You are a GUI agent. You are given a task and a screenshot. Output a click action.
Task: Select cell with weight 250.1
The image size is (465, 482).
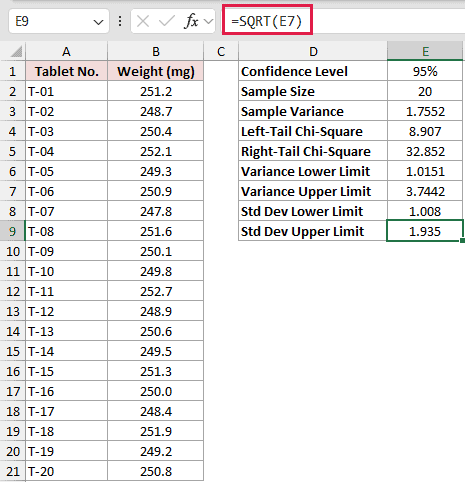click(156, 251)
